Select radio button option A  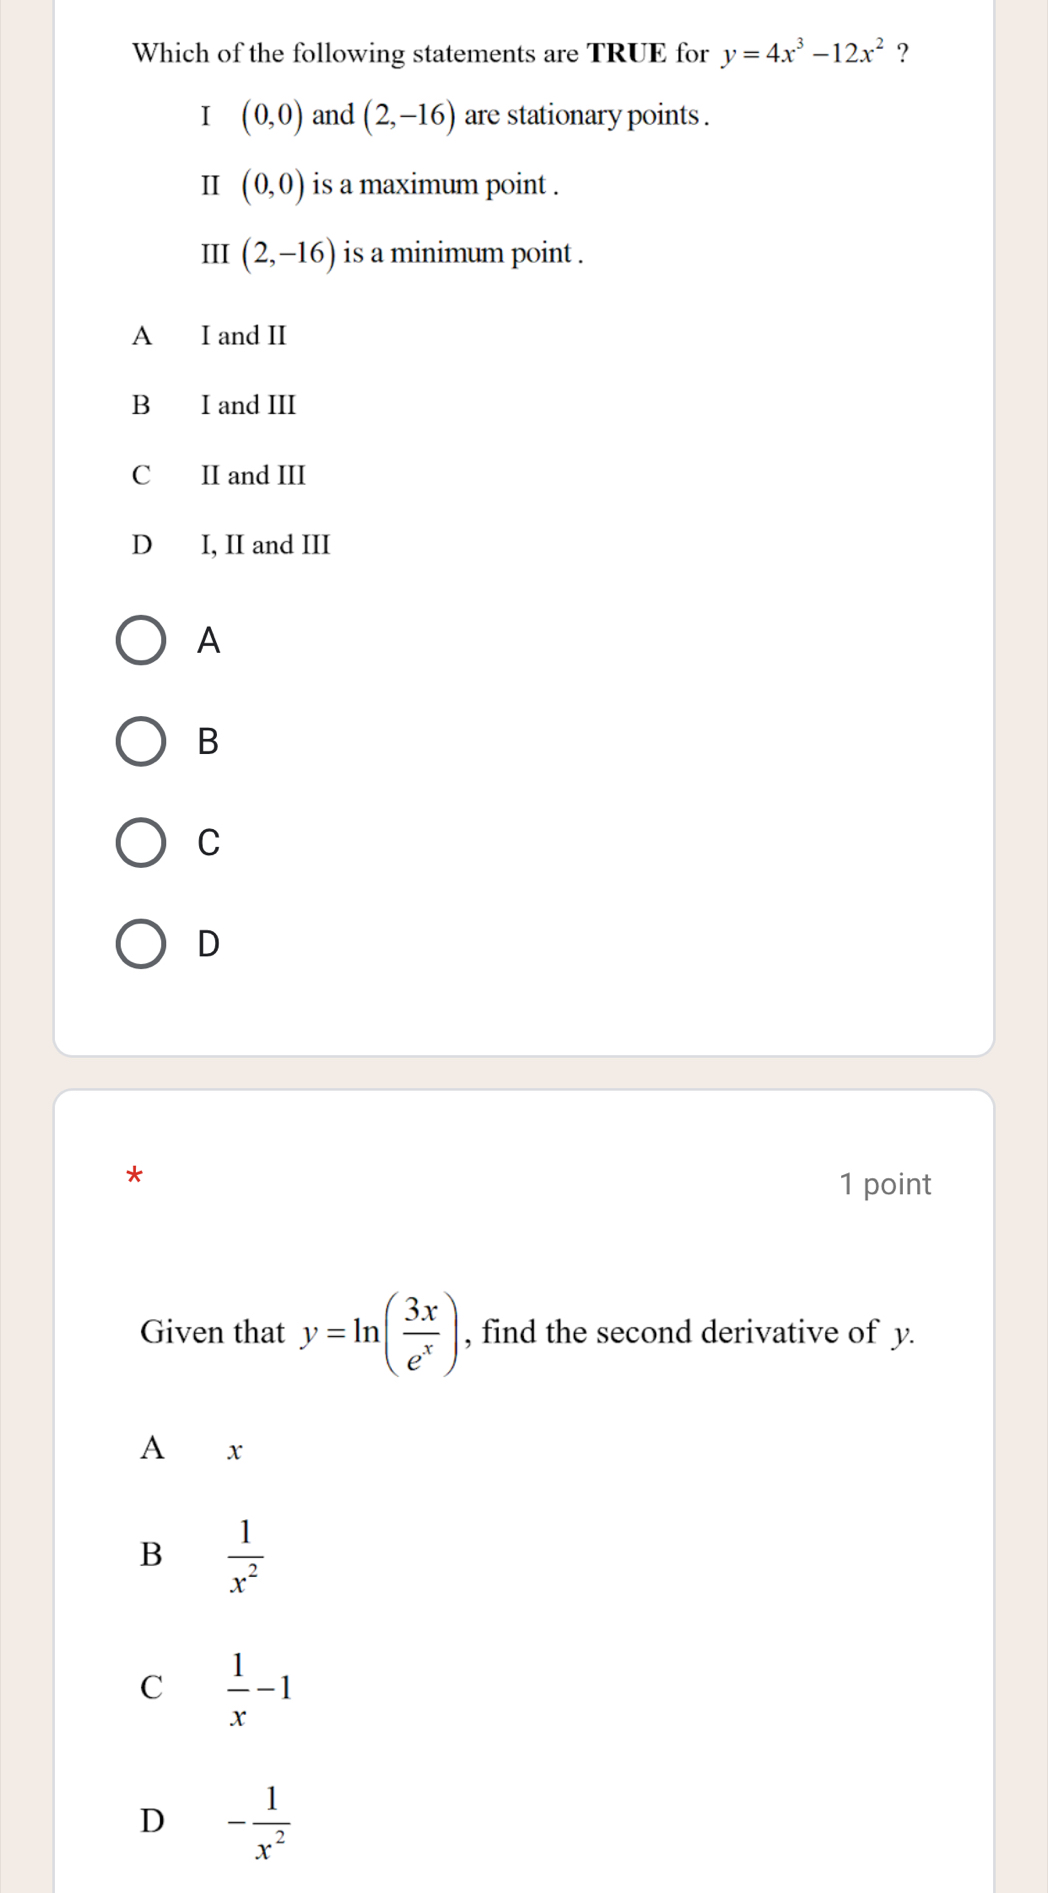click(141, 641)
